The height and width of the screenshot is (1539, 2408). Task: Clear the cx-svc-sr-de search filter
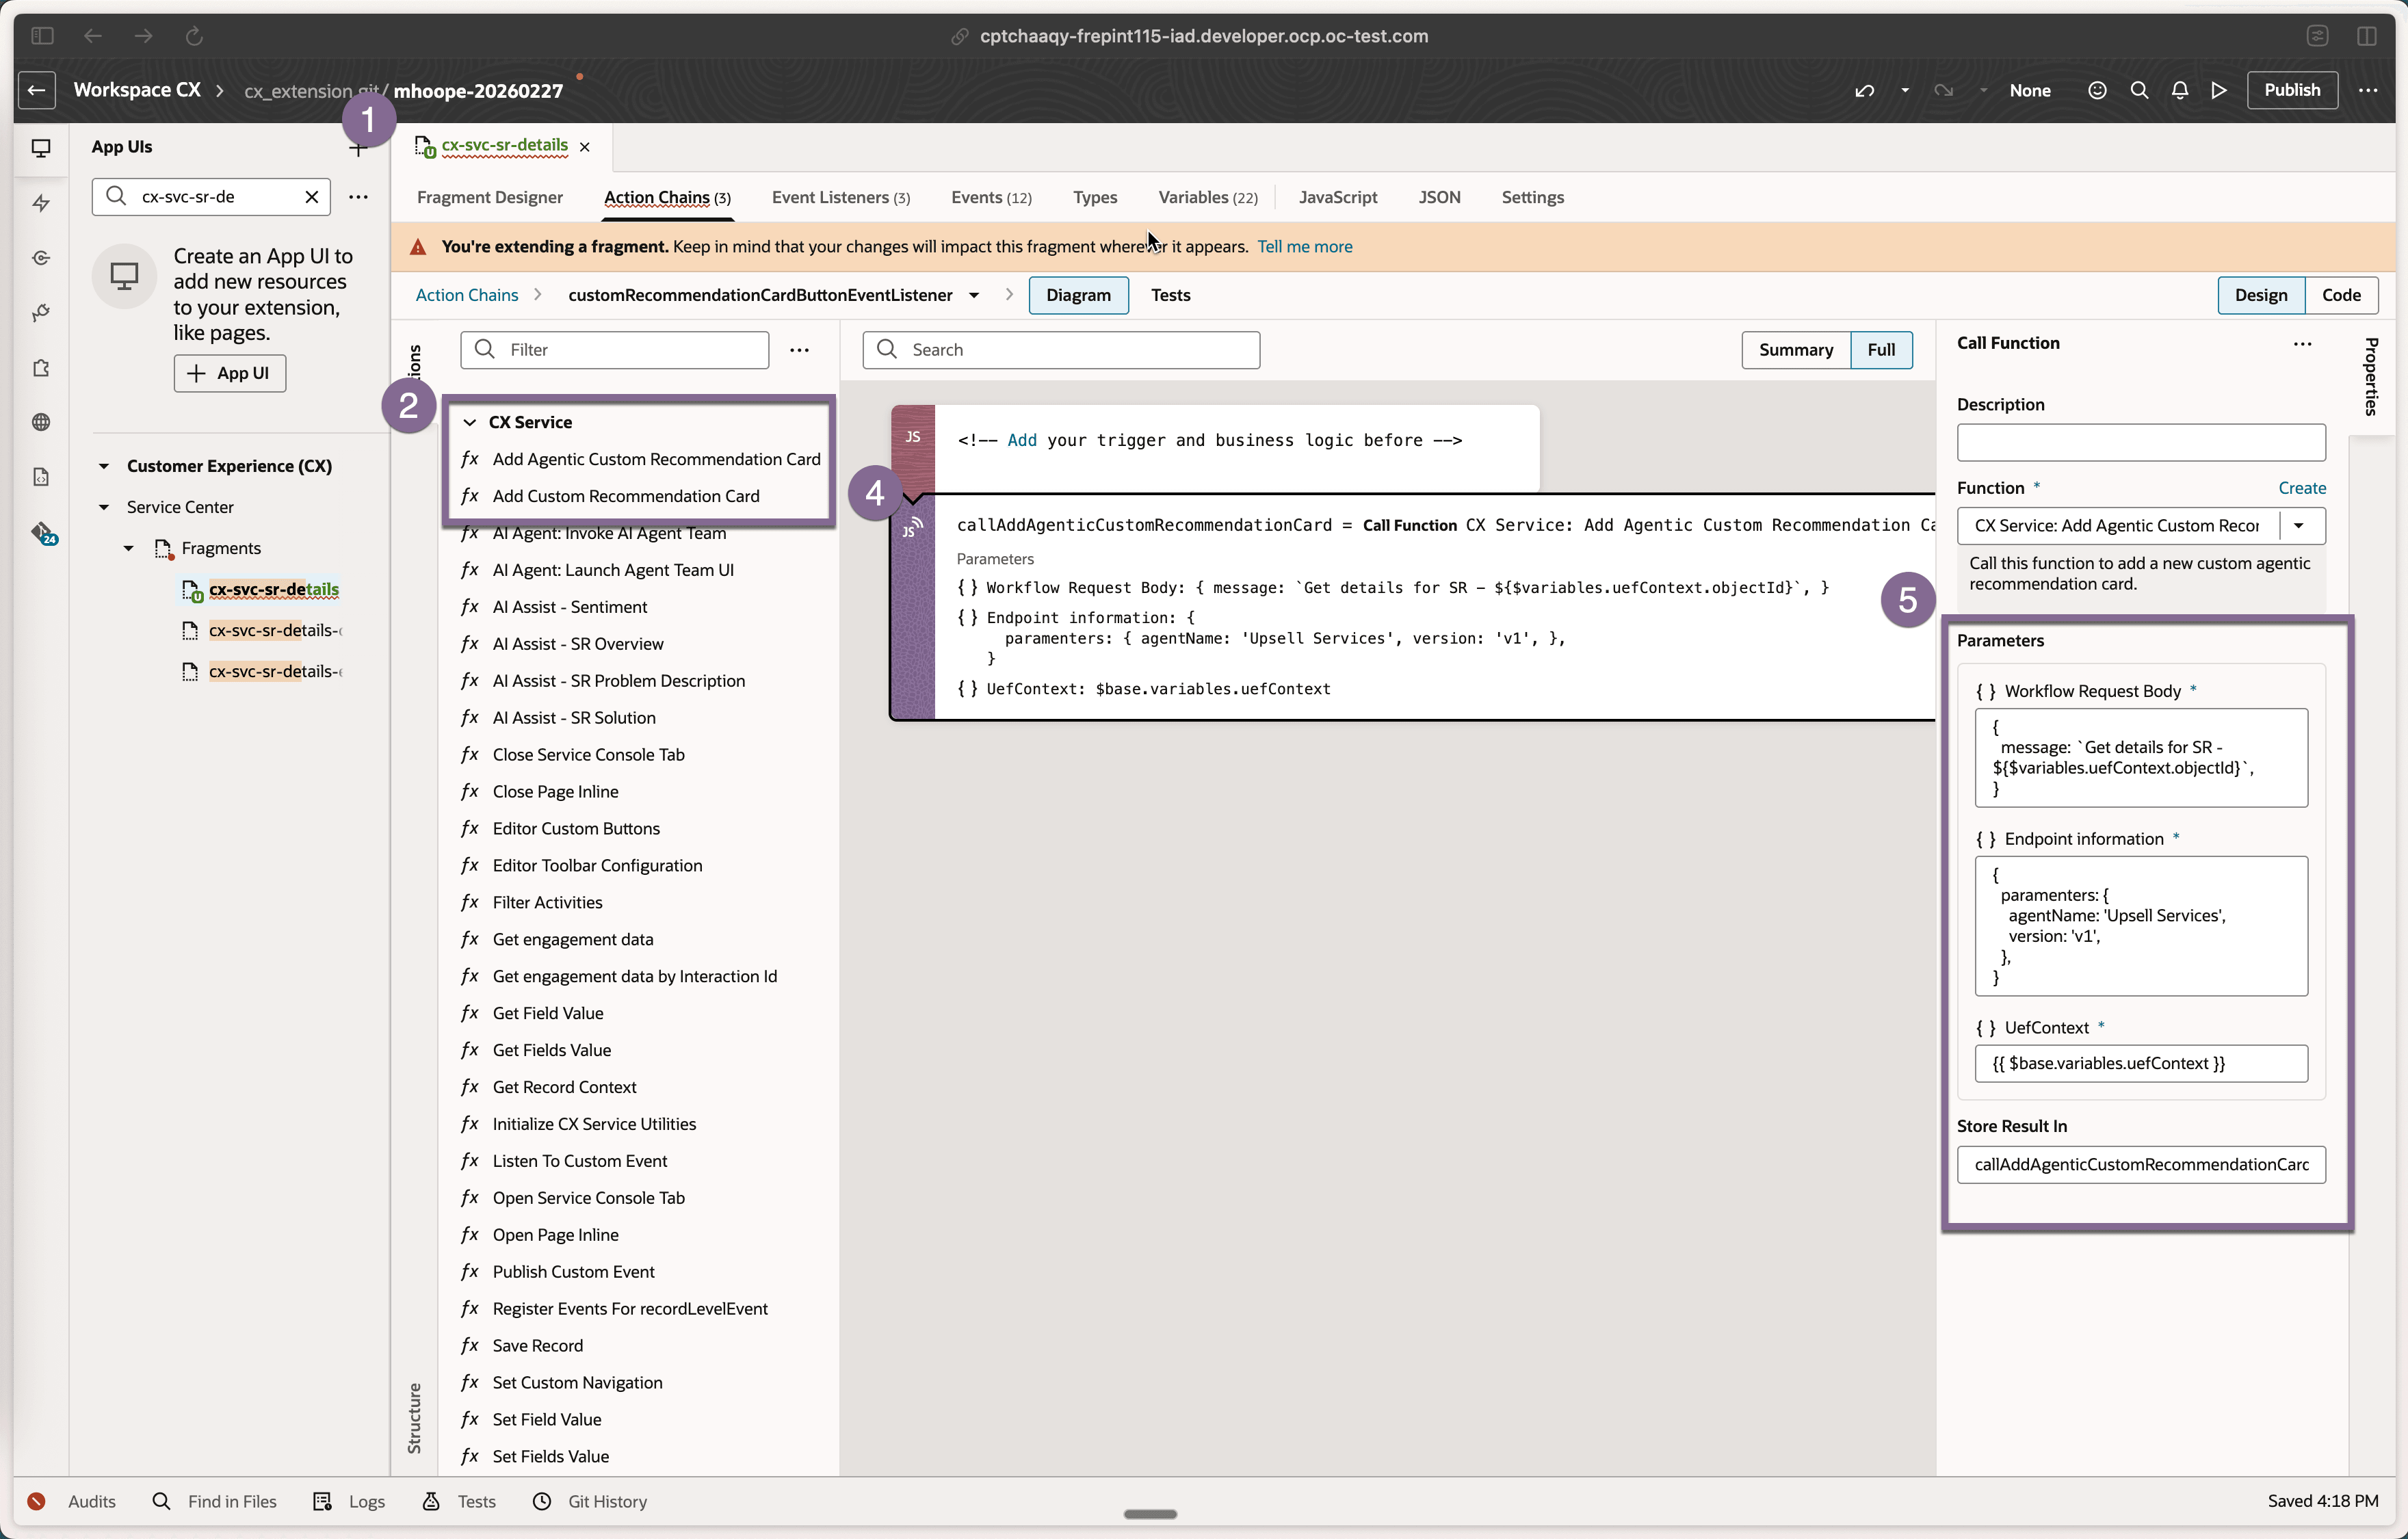coord(312,197)
